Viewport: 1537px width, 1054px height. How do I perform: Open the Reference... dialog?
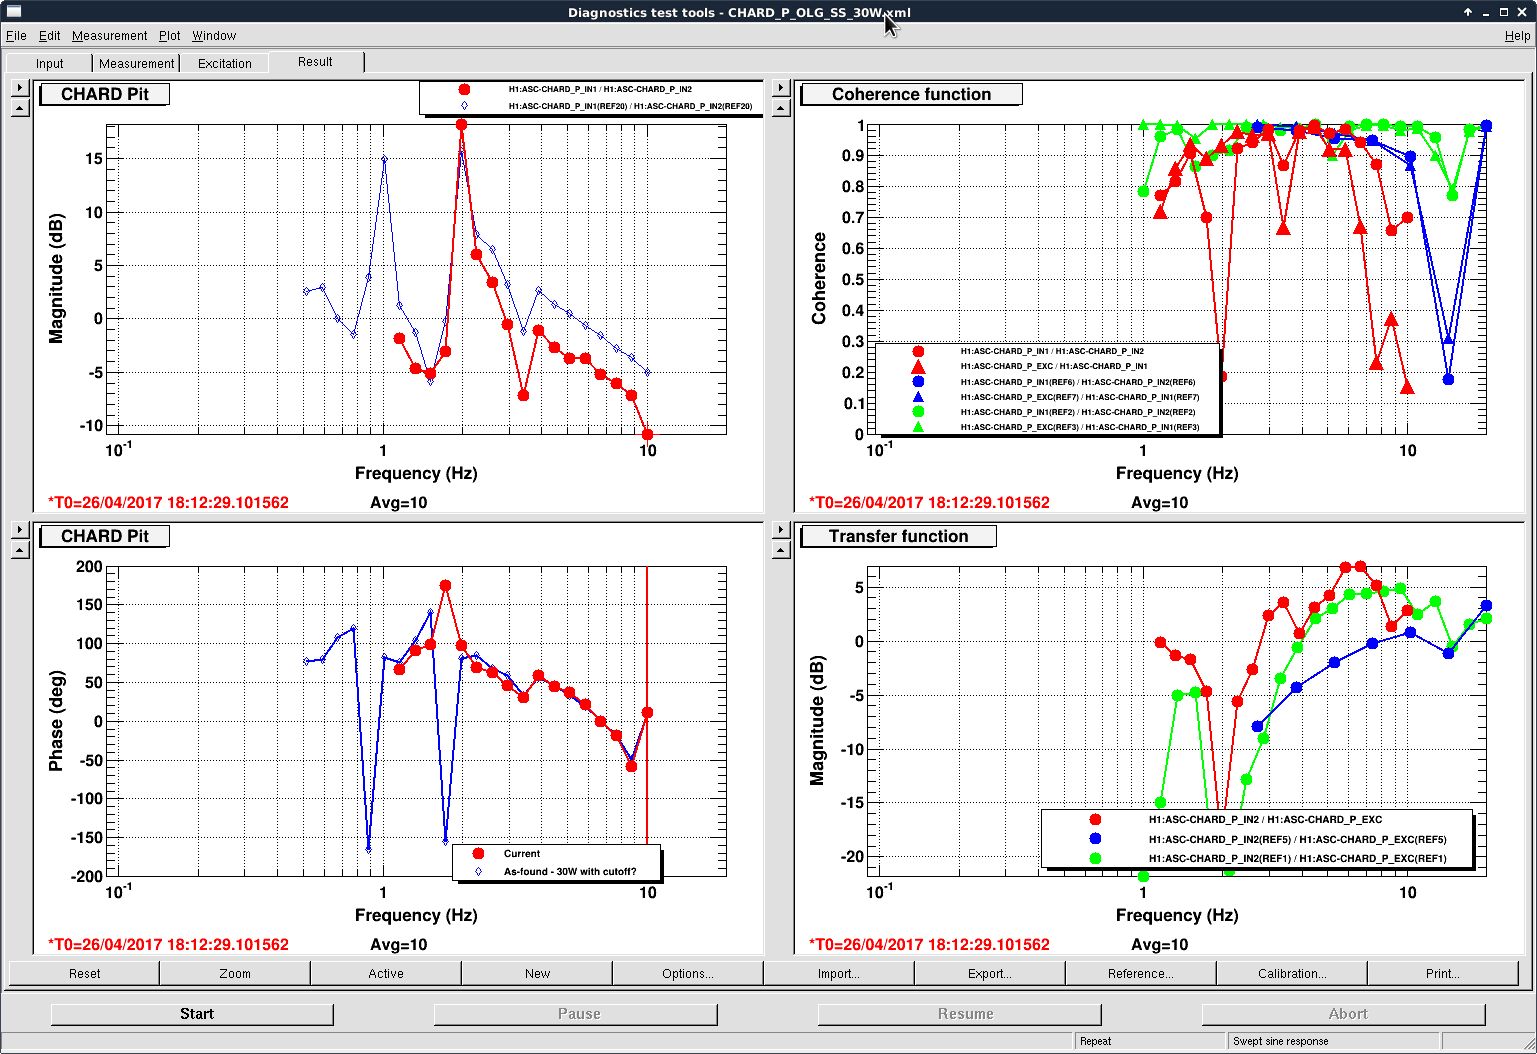coord(1141,973)
